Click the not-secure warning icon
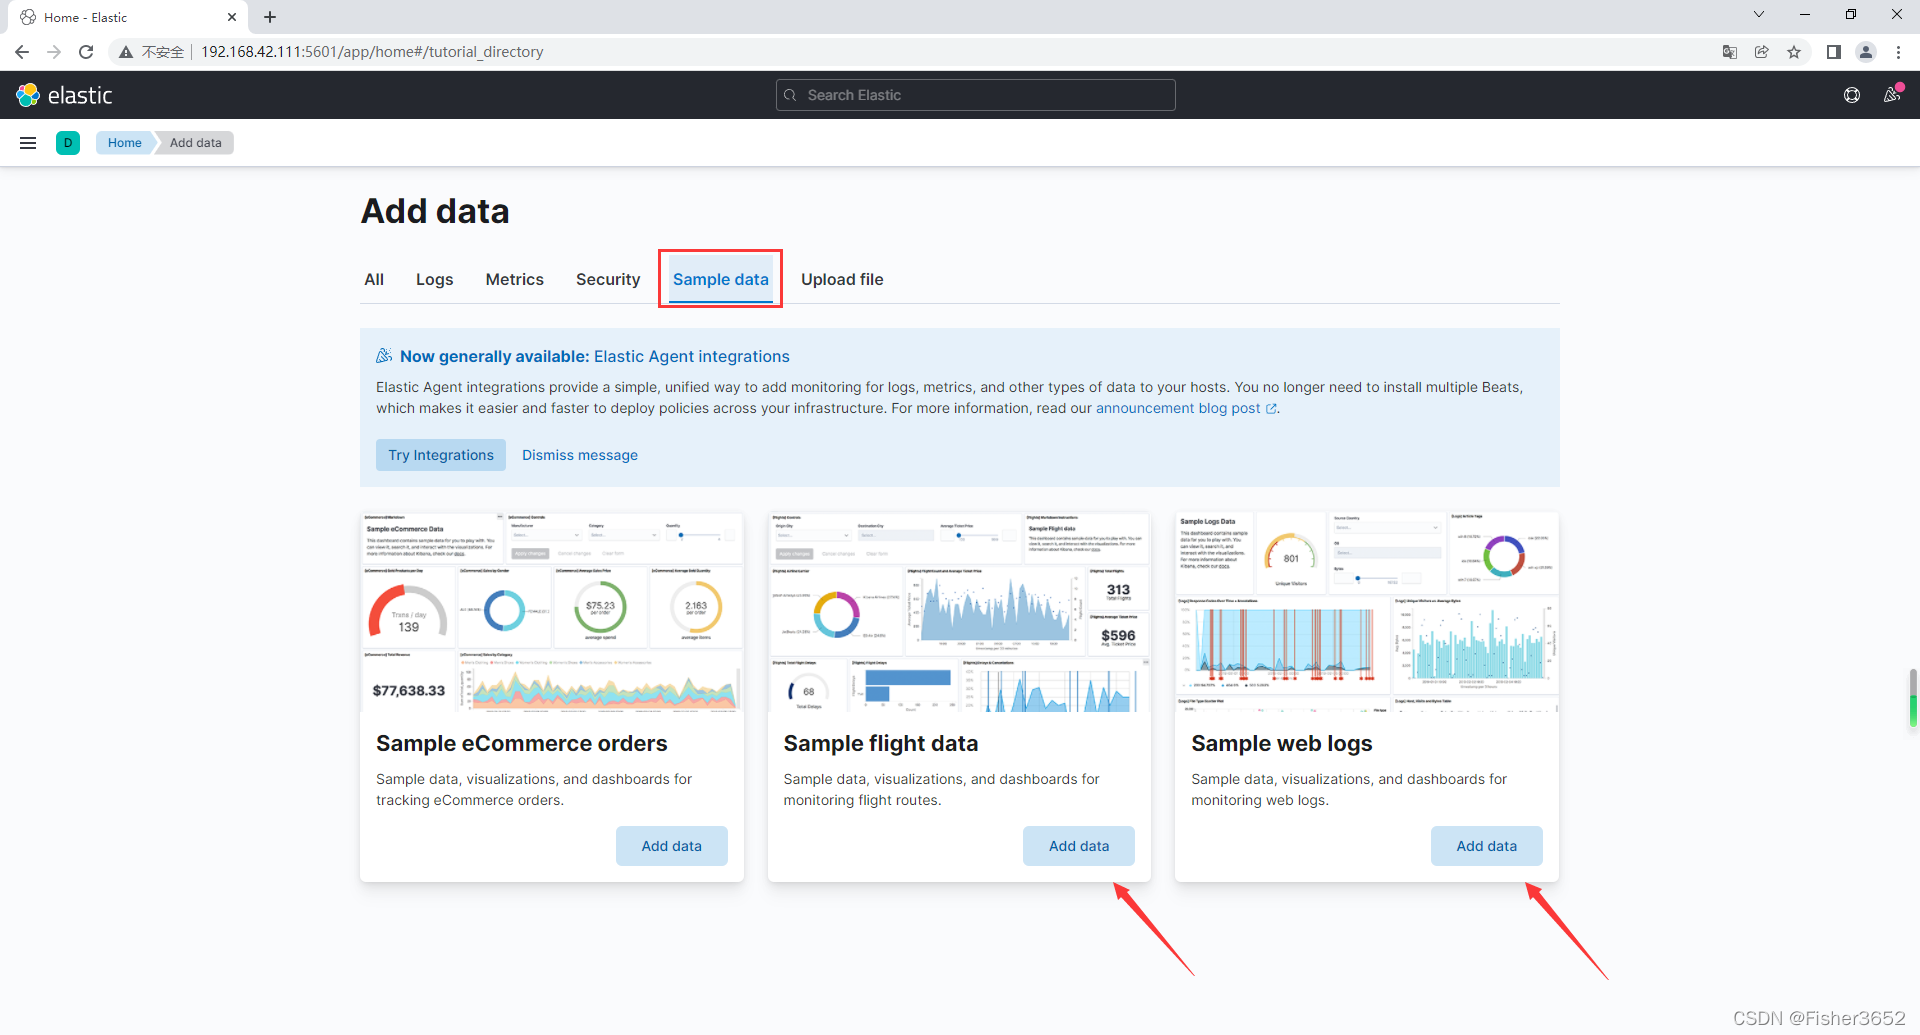Screen dimensions: 1920x1035 pyautogui.click(x=126, y=52)
